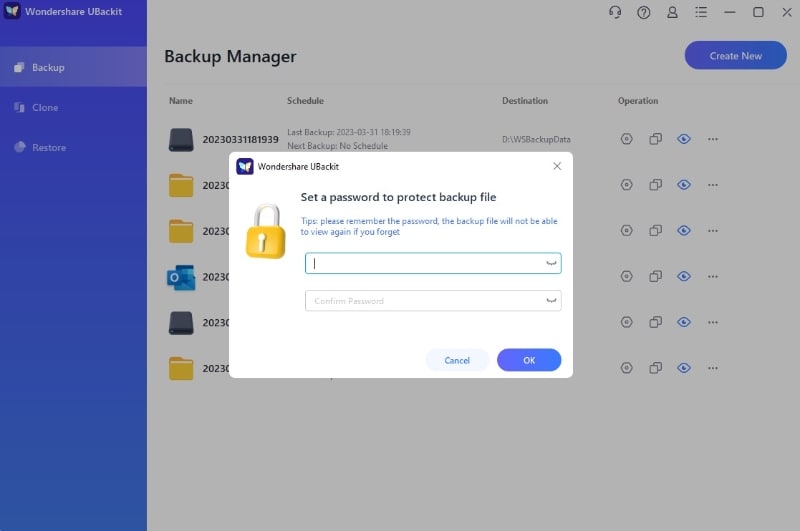Screen dimensions: 800x531
Task: Click the Next Backup: No Schedule text
Action: [337, 146]
